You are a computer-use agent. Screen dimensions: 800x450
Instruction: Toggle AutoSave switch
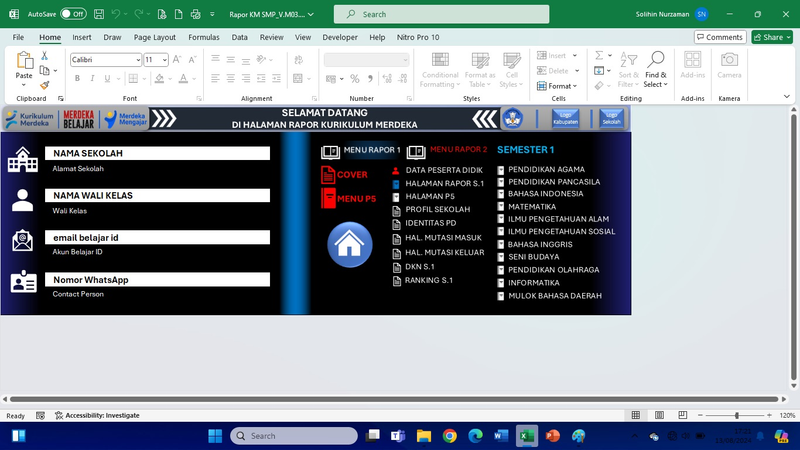tap(73, 14)
